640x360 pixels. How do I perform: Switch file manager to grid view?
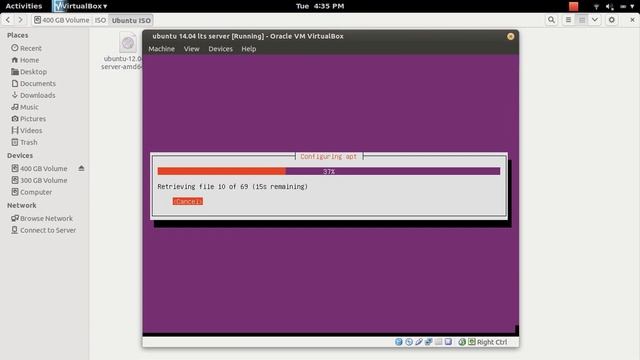582,20
